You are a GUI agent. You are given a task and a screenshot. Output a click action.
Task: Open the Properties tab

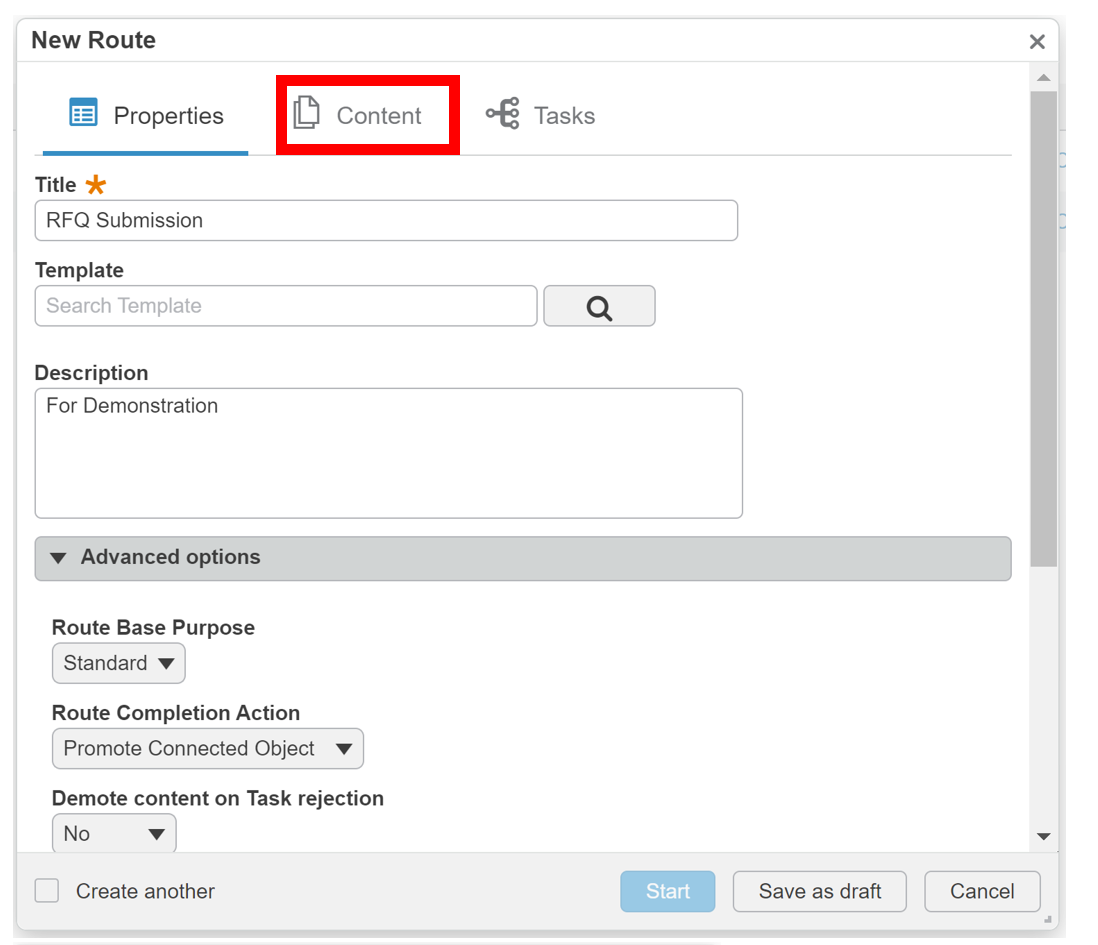(x=146, y=116)
